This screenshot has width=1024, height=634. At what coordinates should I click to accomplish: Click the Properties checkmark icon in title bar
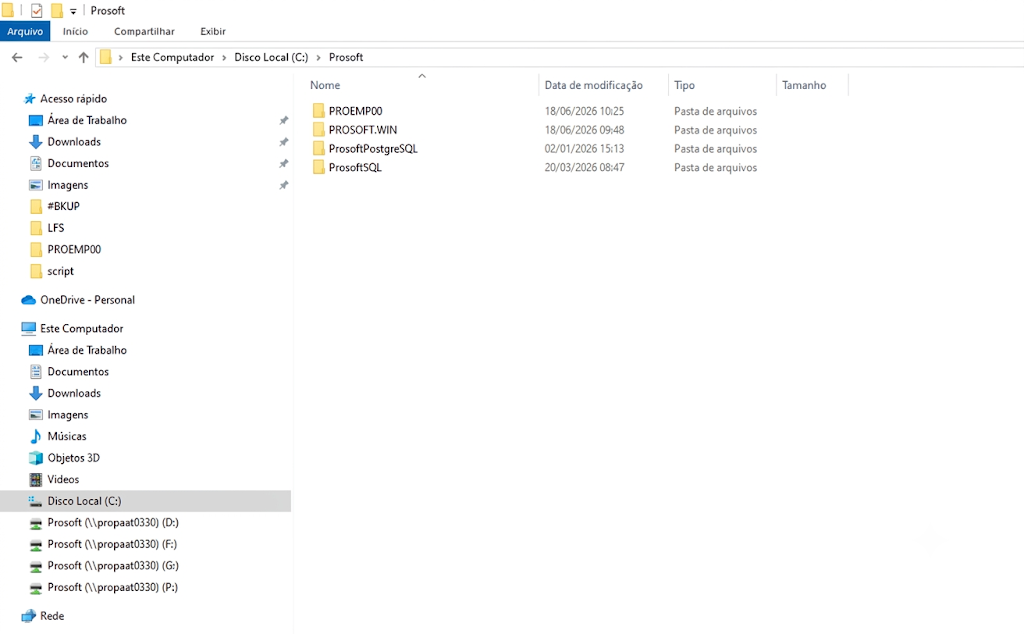pos(37,10)
